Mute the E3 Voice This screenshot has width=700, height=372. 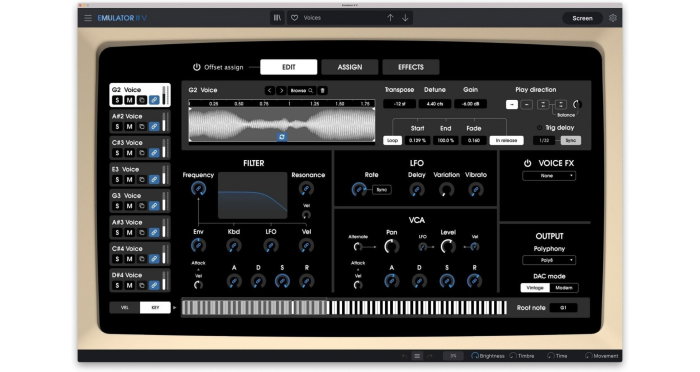pyautogui.click(x=129, y=180)
